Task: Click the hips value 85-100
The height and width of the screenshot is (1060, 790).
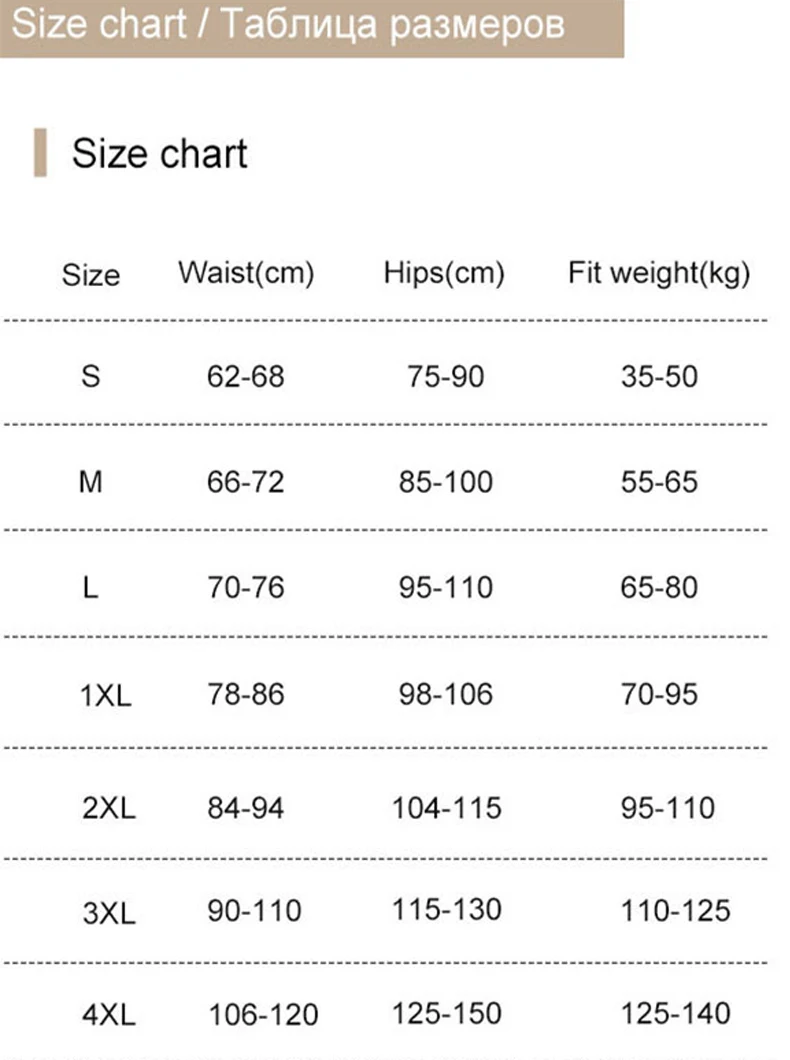Action: tap(446, 482)
